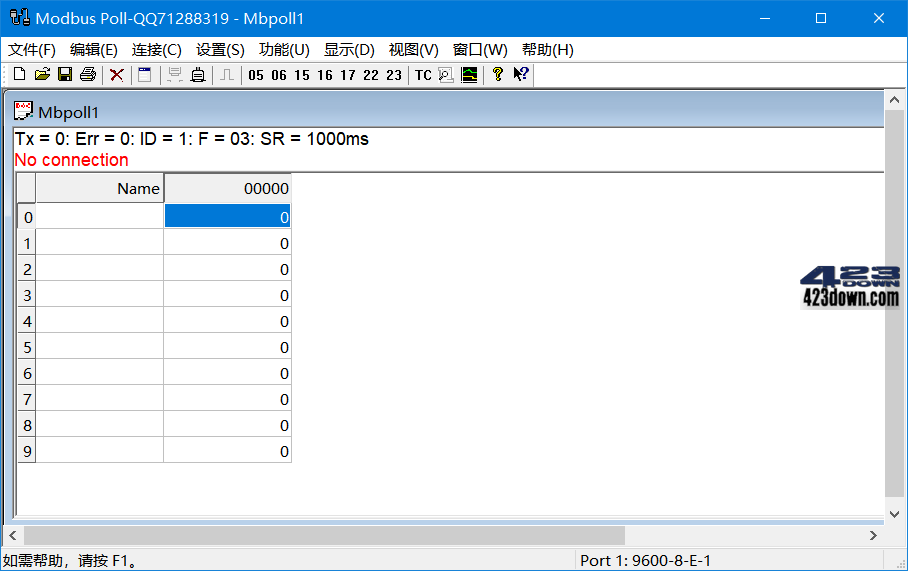Open the 编辑(E) menu
The width and height of the screenshot is (908, 571).
pyautogui.click(x=94, y=50)
